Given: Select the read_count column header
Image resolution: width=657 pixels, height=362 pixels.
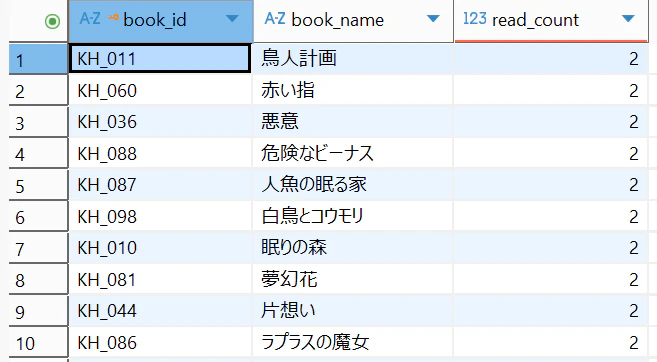Looking at the screenshot, I should point(551,21).
